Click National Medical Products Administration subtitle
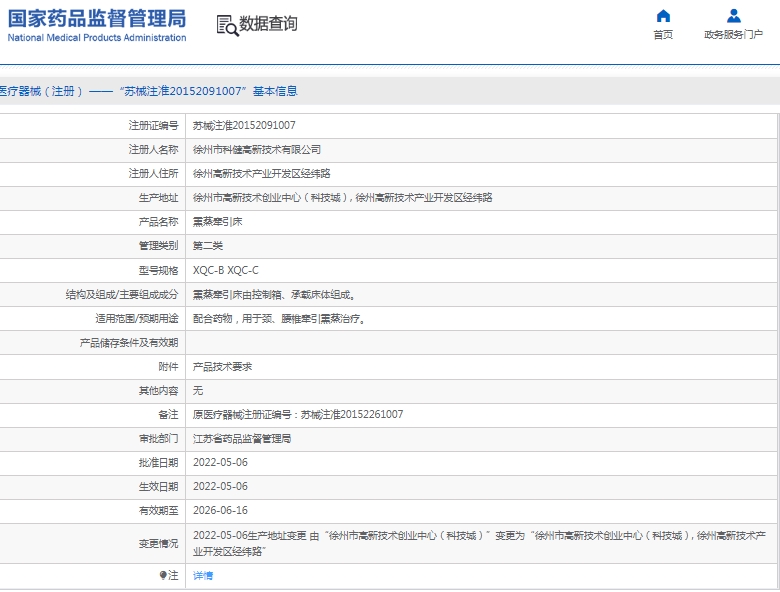 pos(97,38)
